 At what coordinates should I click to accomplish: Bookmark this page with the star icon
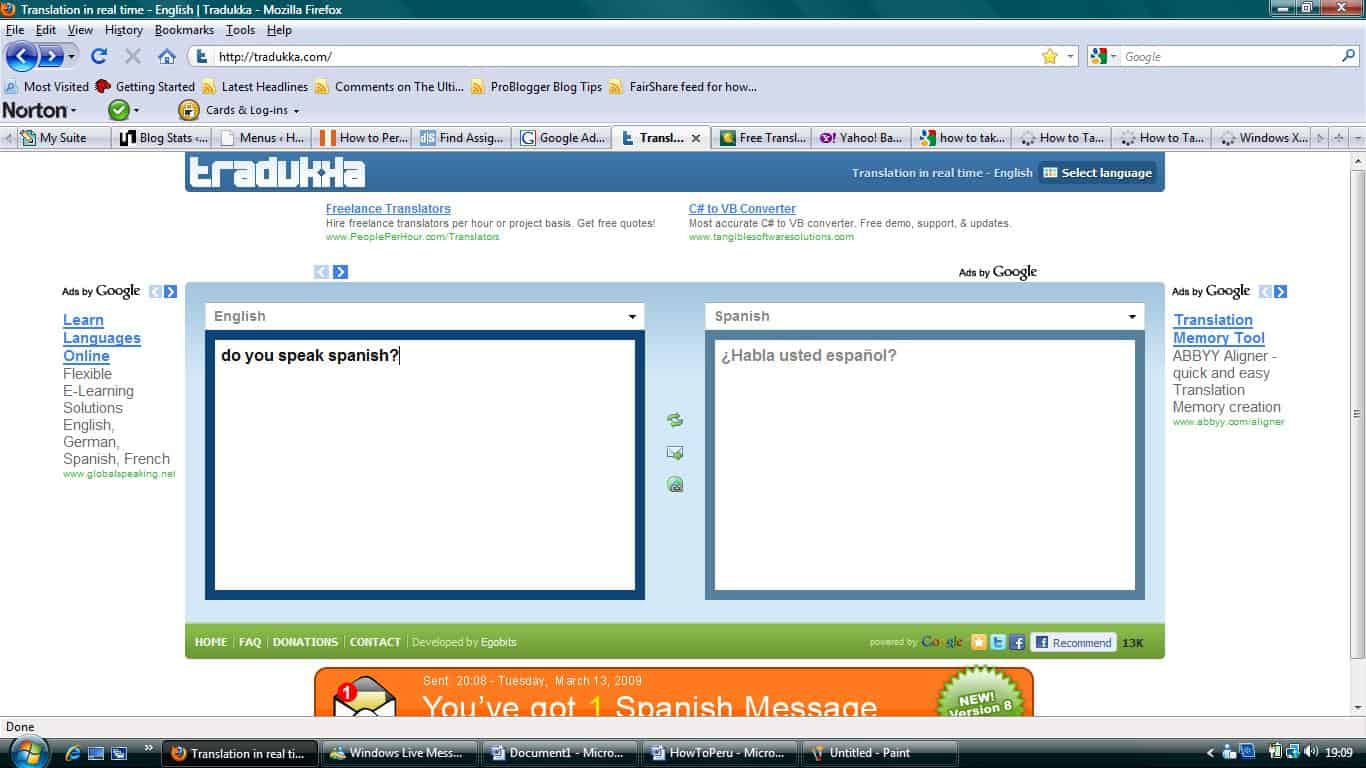(x=1049, y=57)
